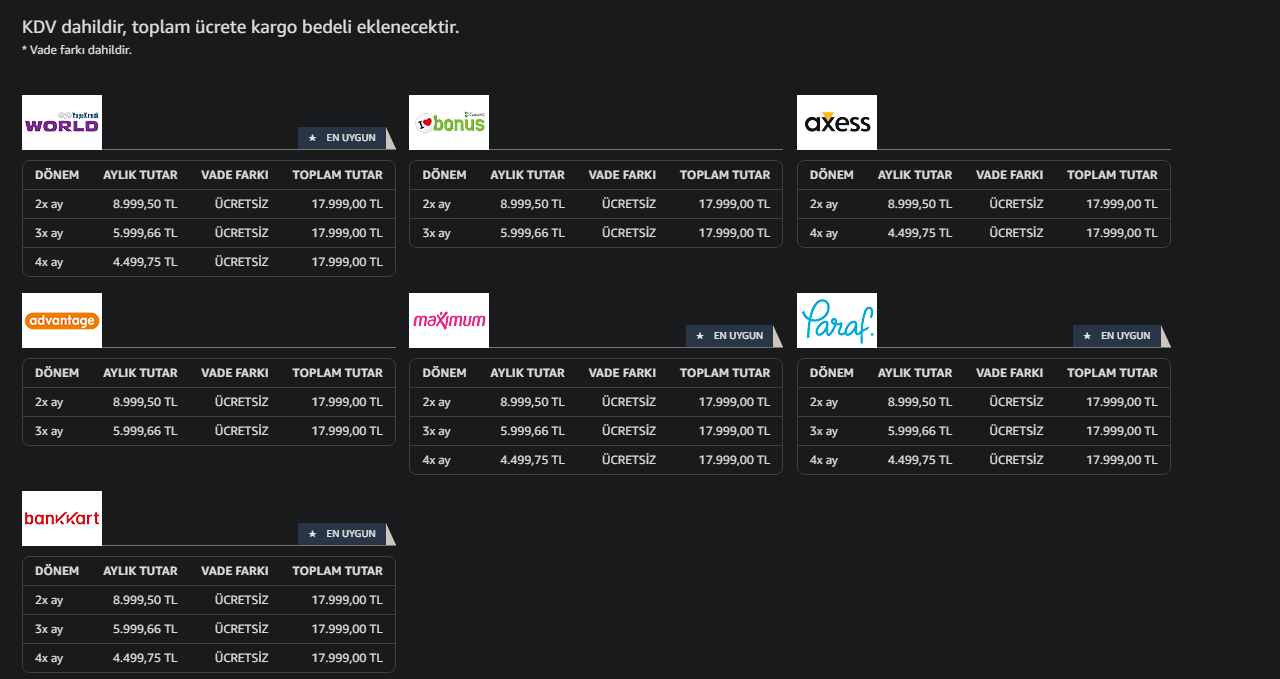Screen dimensions: 1280x679
Task: Click the Axess card logo
Action: (x=837, y=122)
